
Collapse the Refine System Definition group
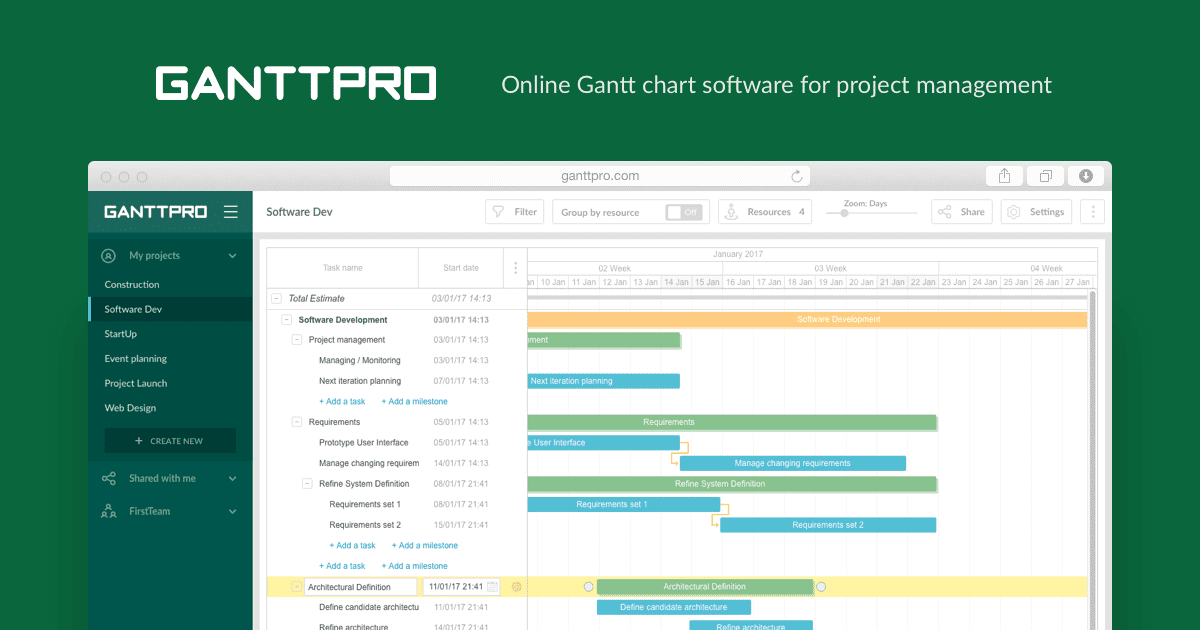click(x=307, y=484)
